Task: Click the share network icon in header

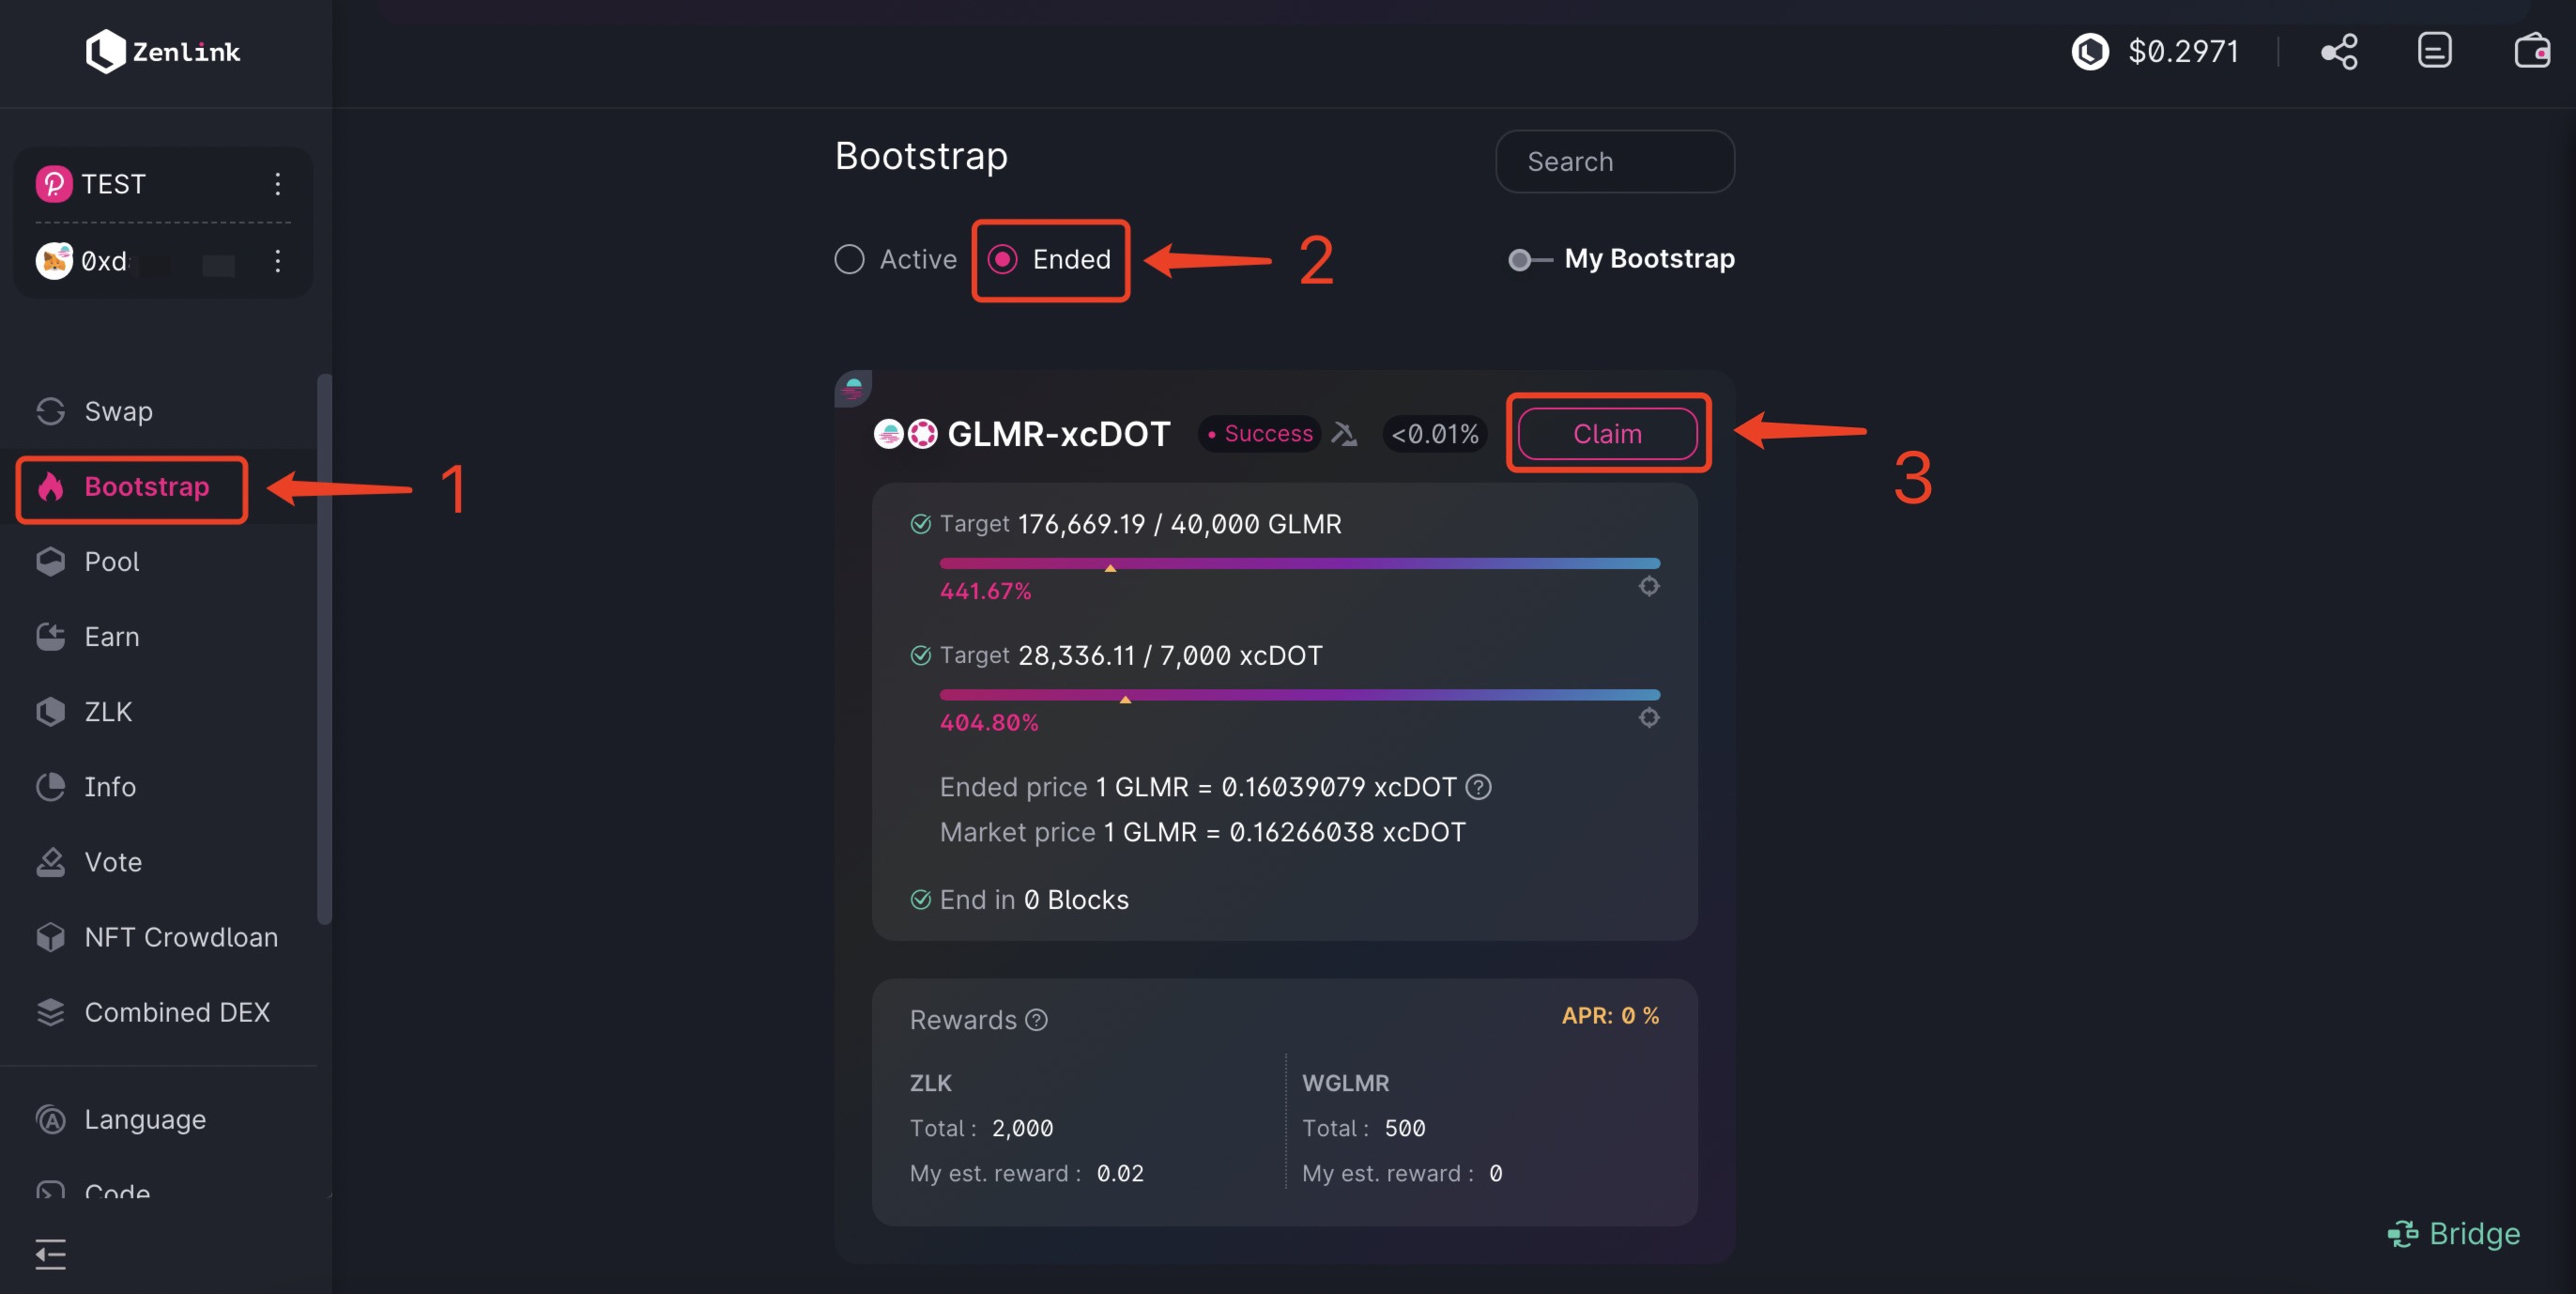Action: (2339, 52)
